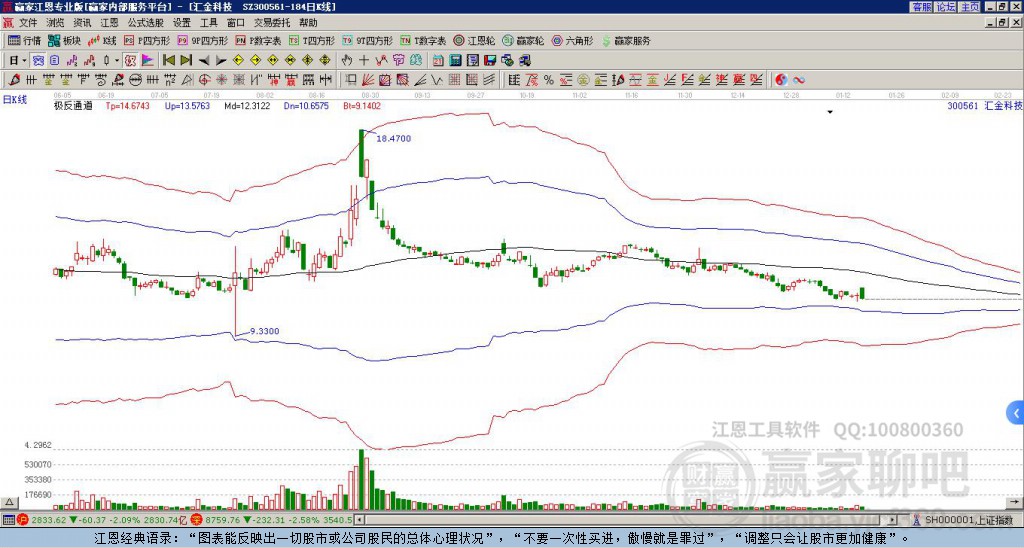Open the 六角形 hexagon tool
This screenshot has width=1024, height=548.
pos(573,40)
